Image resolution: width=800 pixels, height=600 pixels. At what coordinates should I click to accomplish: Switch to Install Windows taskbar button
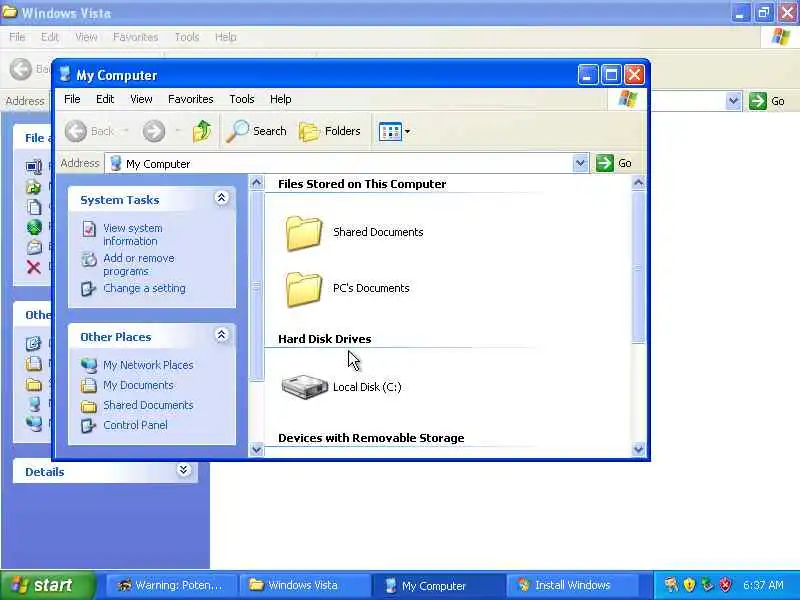pos(572,585)
